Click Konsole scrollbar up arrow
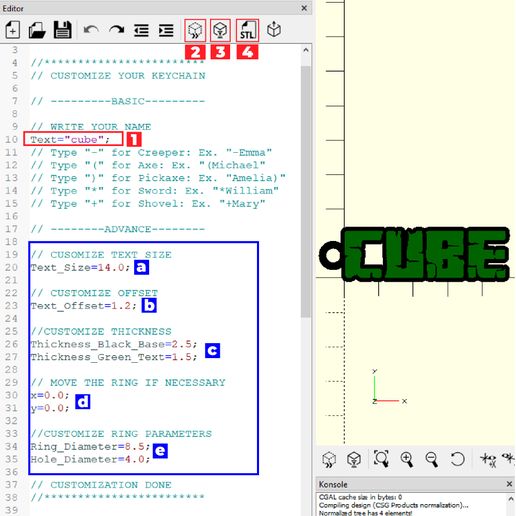 511,499
